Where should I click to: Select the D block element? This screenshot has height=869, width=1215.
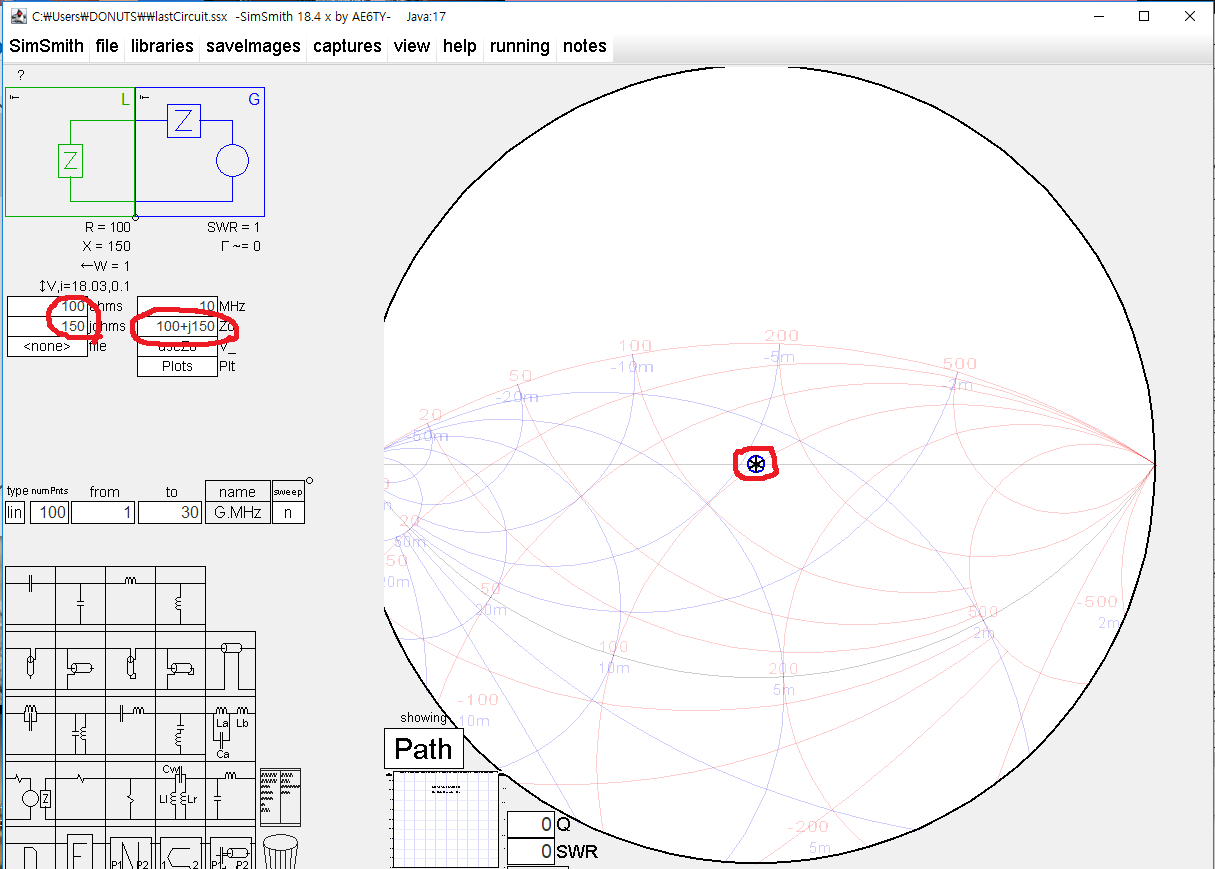point(30,848)
